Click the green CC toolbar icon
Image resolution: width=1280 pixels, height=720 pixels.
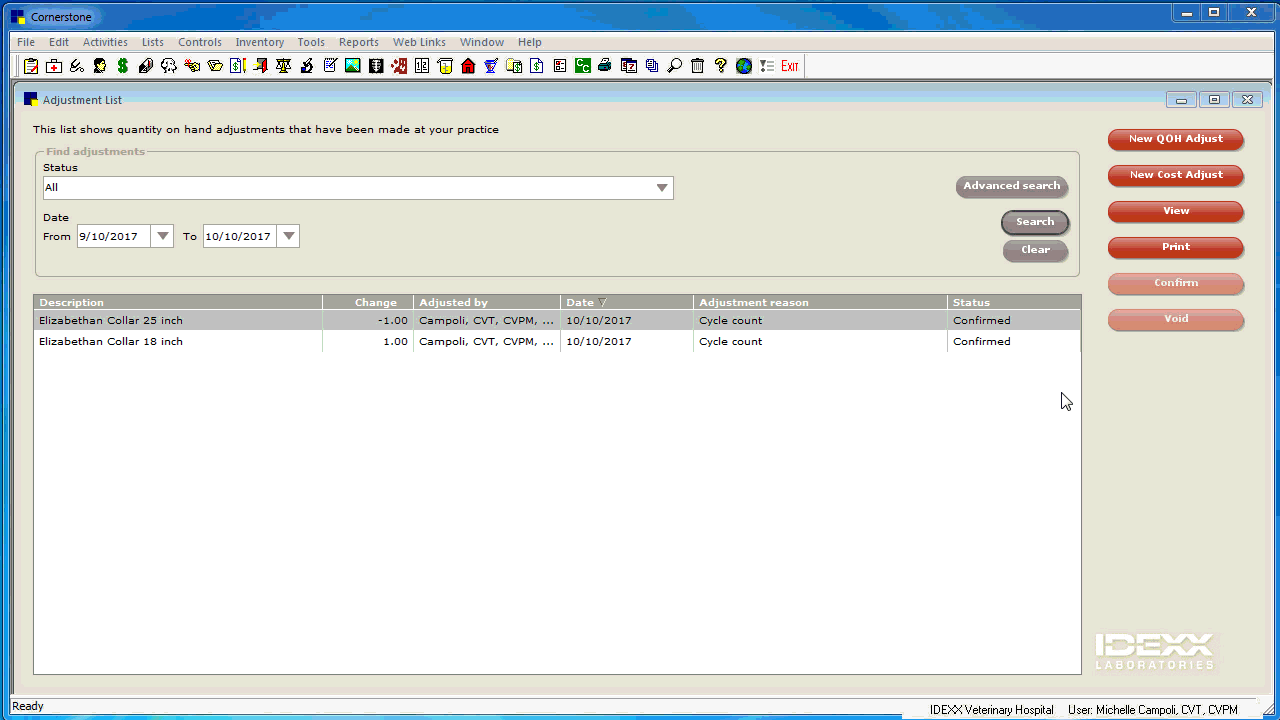(x=582, y=66)
